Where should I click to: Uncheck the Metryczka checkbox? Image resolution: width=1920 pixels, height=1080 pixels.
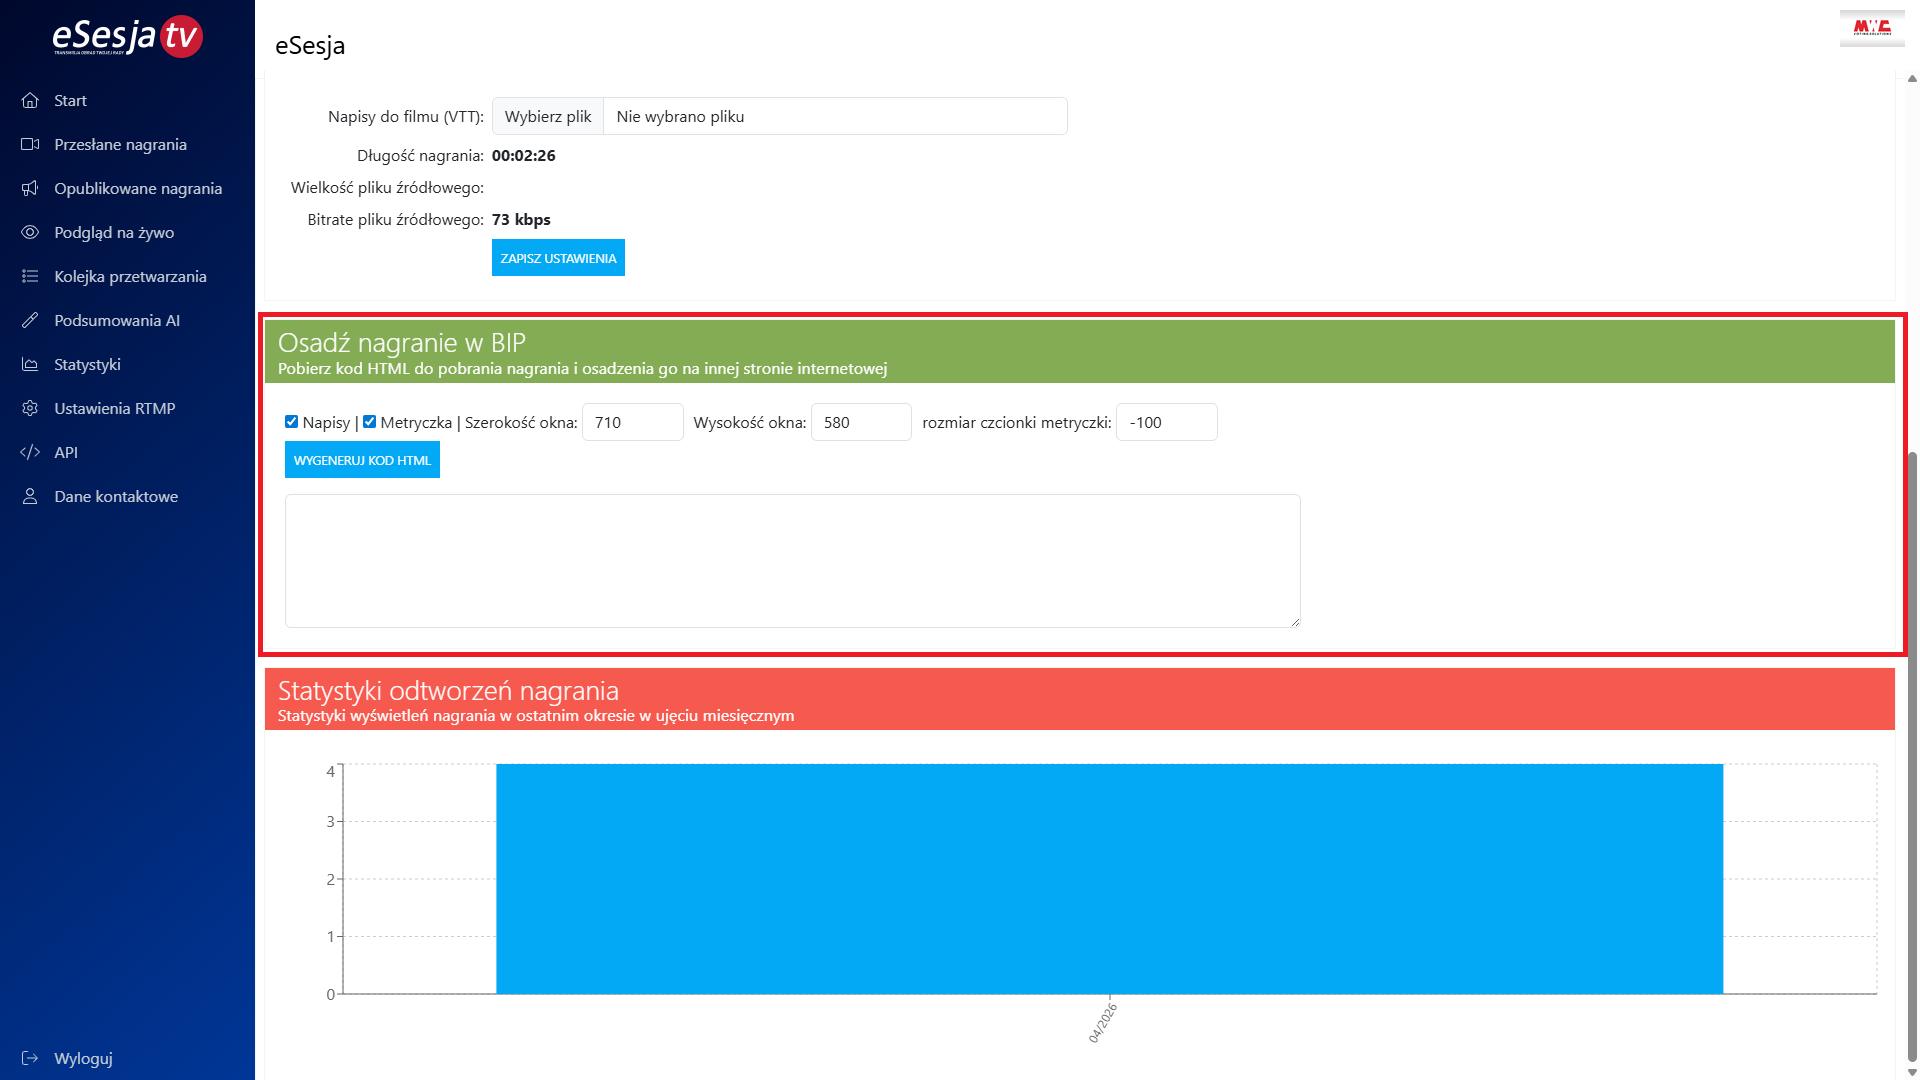click(x=369, y=422)
